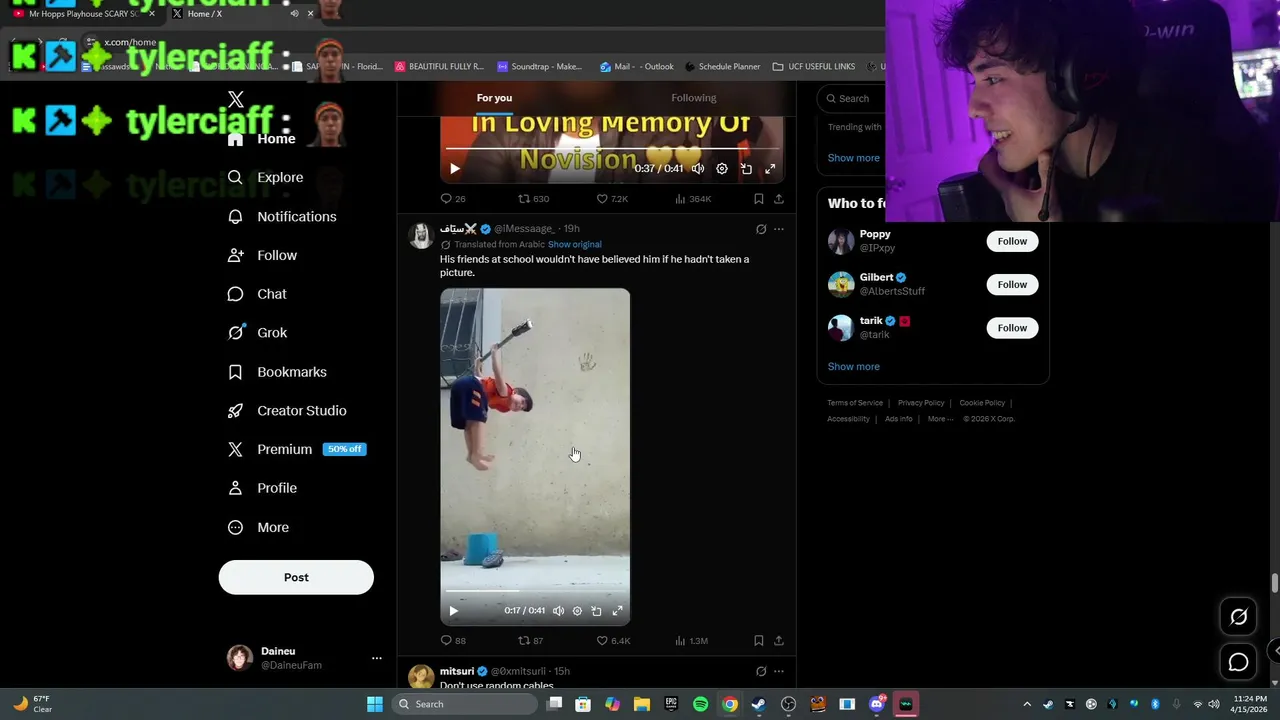Expand the footer More menu
The height and width of the screenshot is (720, 1280).
[940, 419]
